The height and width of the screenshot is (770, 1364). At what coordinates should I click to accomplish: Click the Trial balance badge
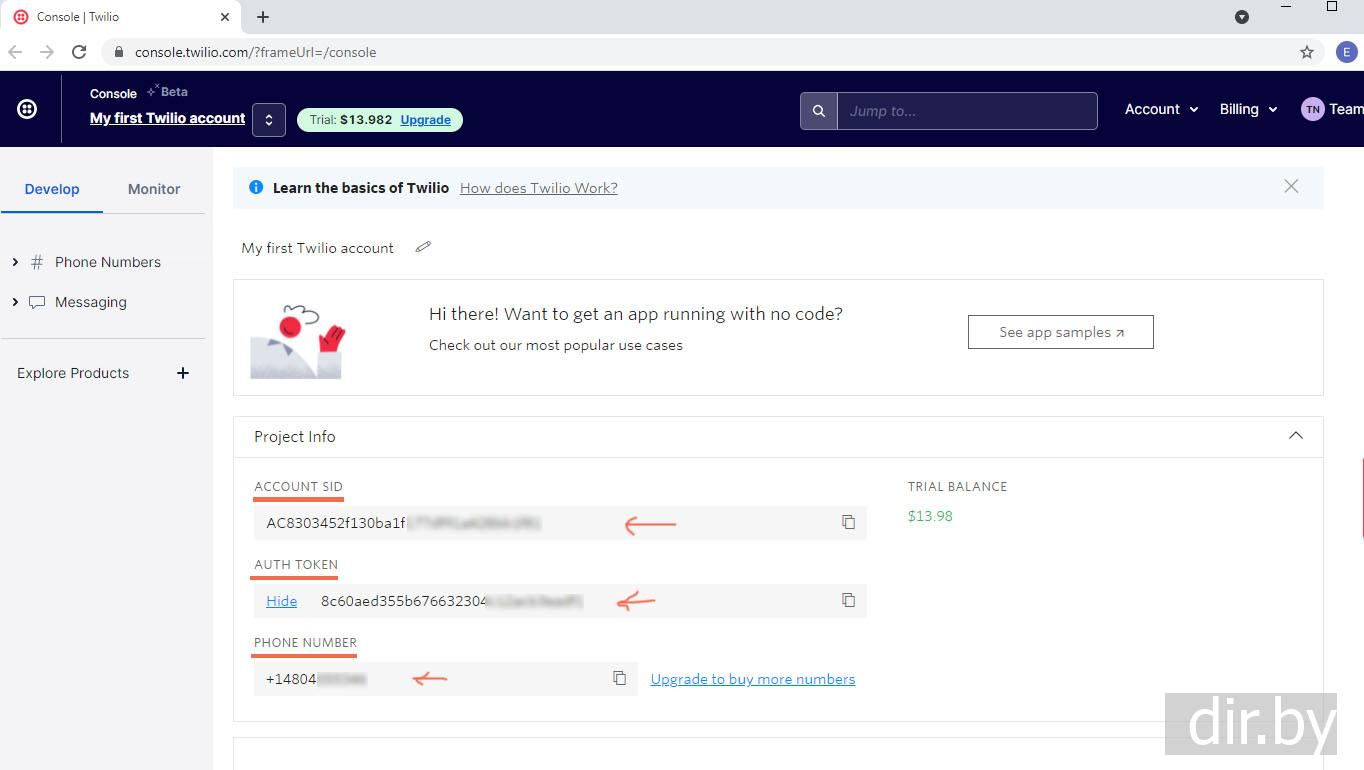(x=380, y=120)
